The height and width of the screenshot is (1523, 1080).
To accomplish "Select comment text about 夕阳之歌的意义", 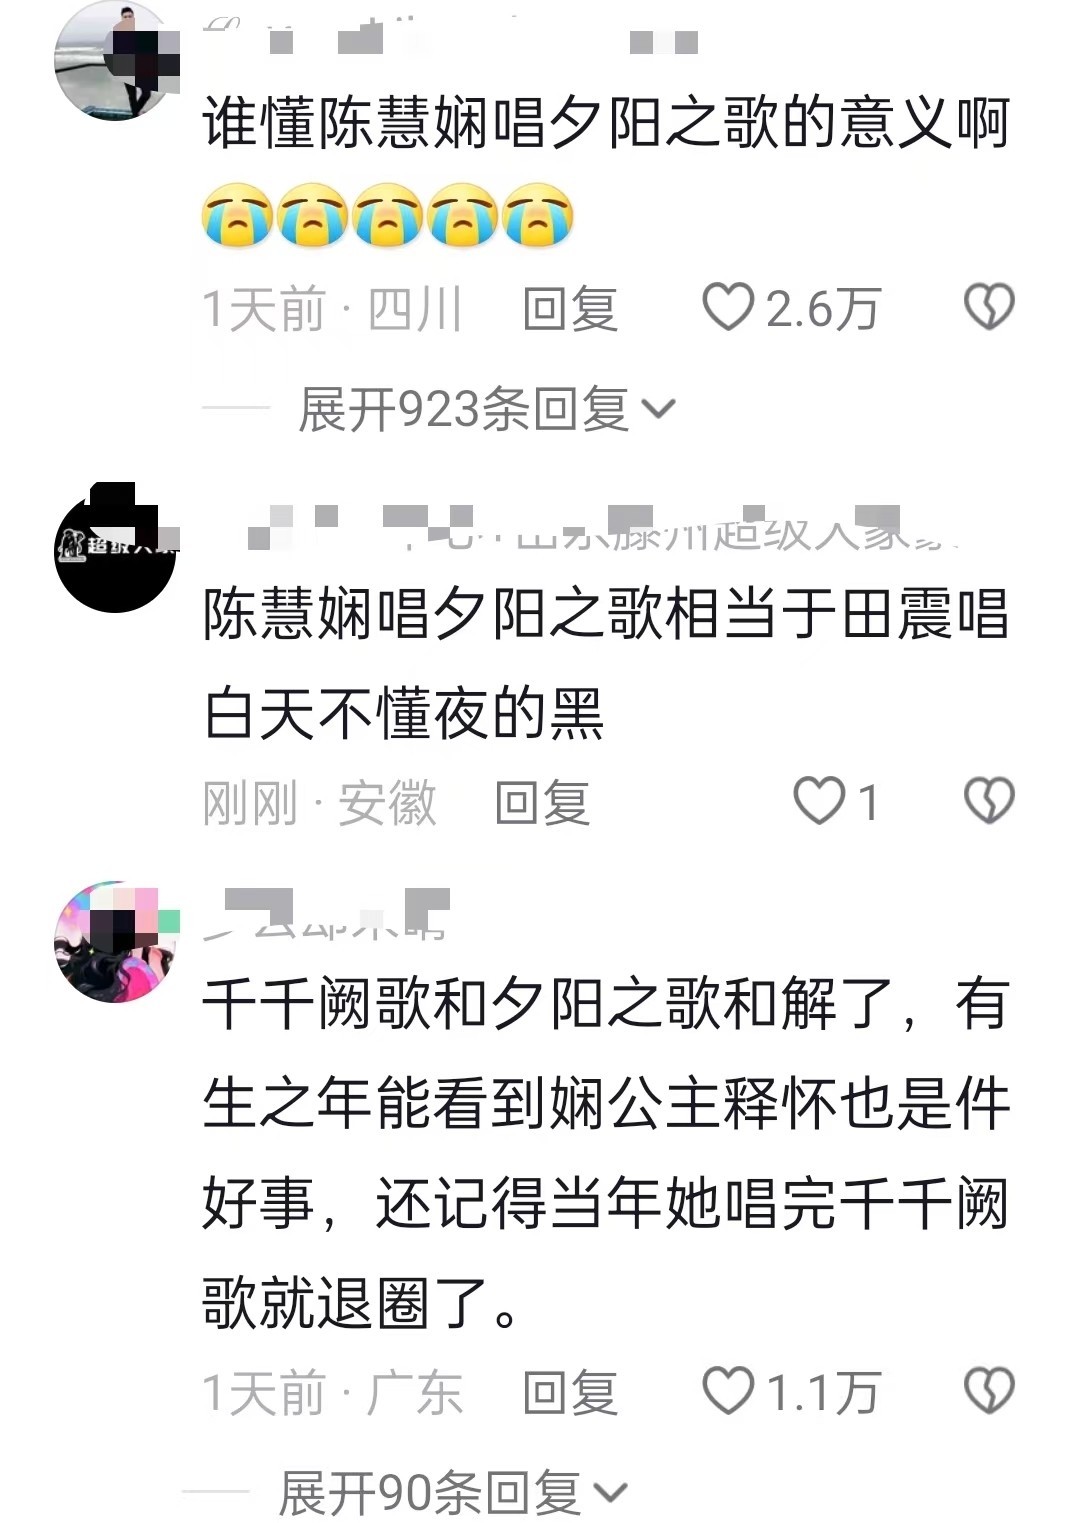I will point(606,170).
